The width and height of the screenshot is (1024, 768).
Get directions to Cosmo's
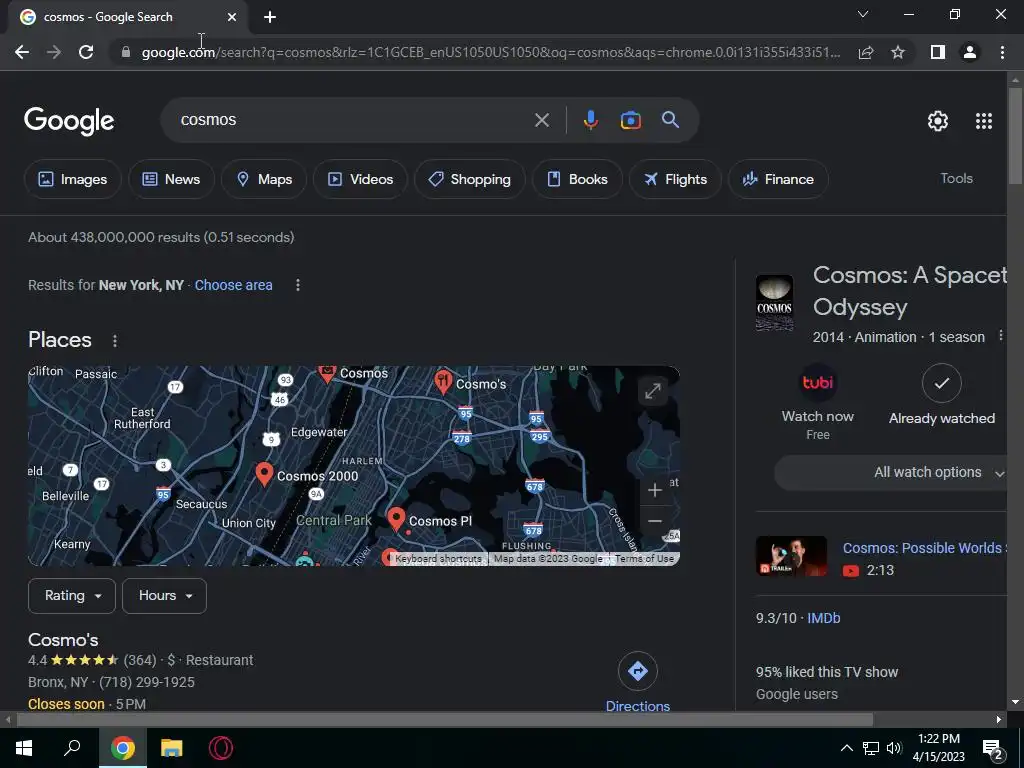(637, 682)
